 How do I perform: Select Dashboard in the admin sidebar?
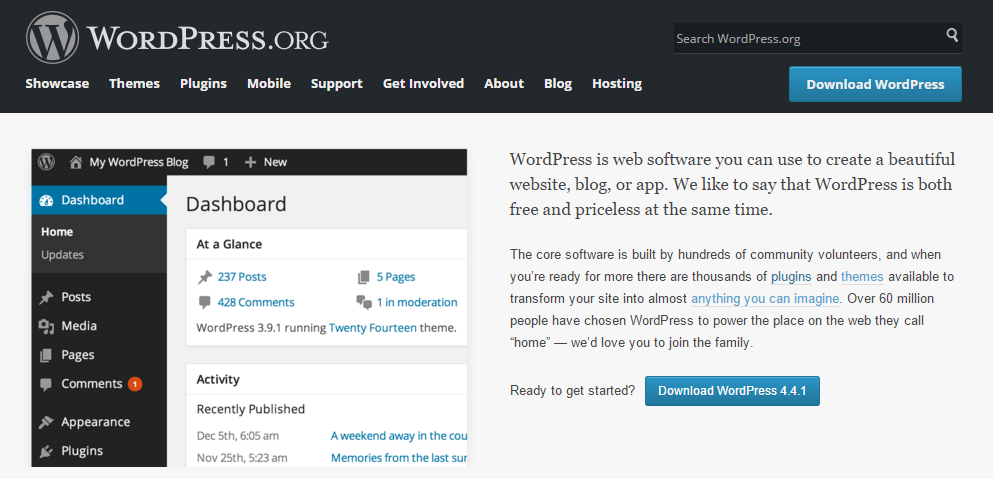[x=99, y=200]
